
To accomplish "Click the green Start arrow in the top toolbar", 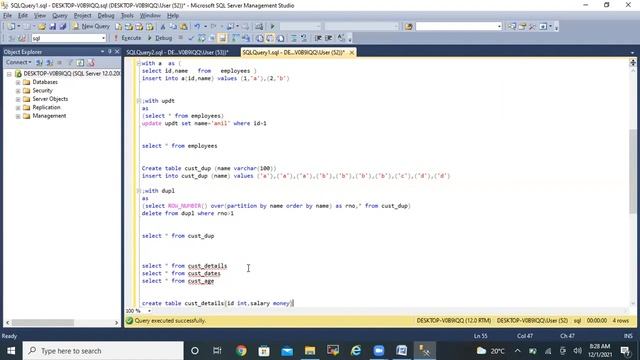I will click(273, 27).
